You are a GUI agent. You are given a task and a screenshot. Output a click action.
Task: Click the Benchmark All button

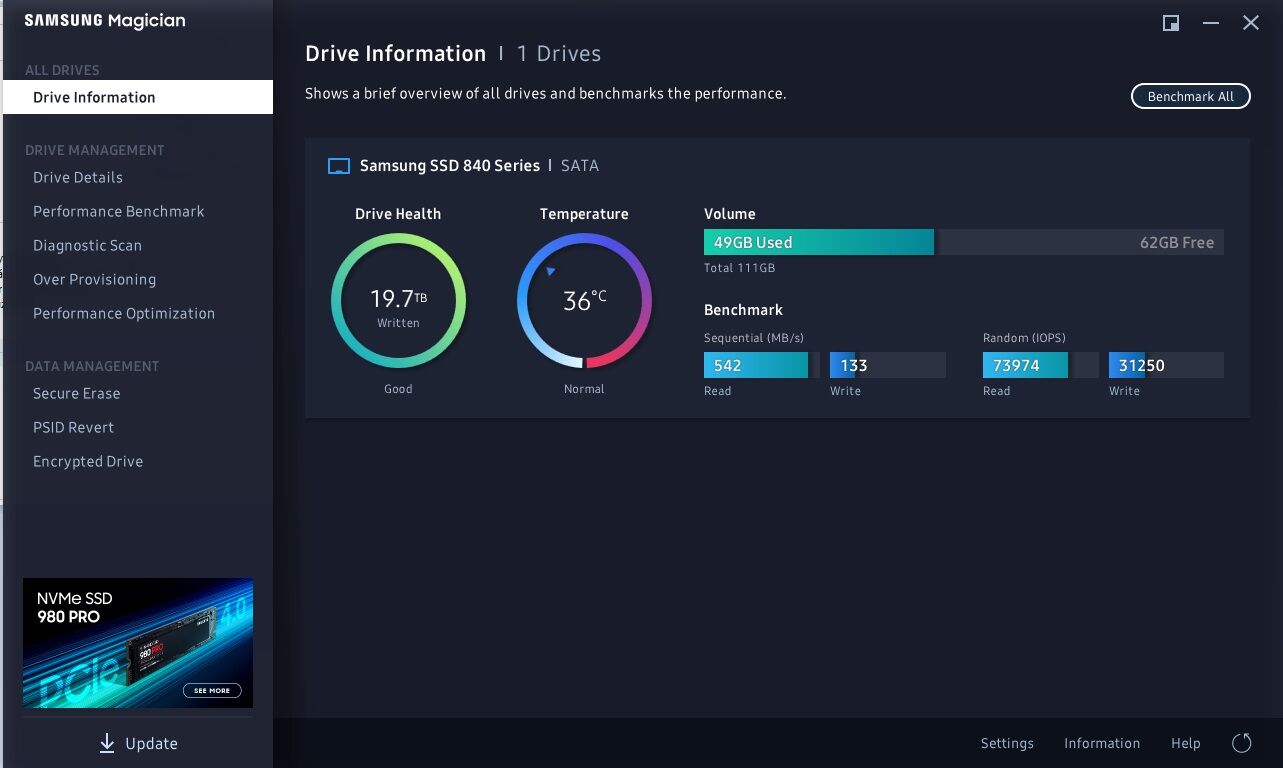(x=1191, y=96)
